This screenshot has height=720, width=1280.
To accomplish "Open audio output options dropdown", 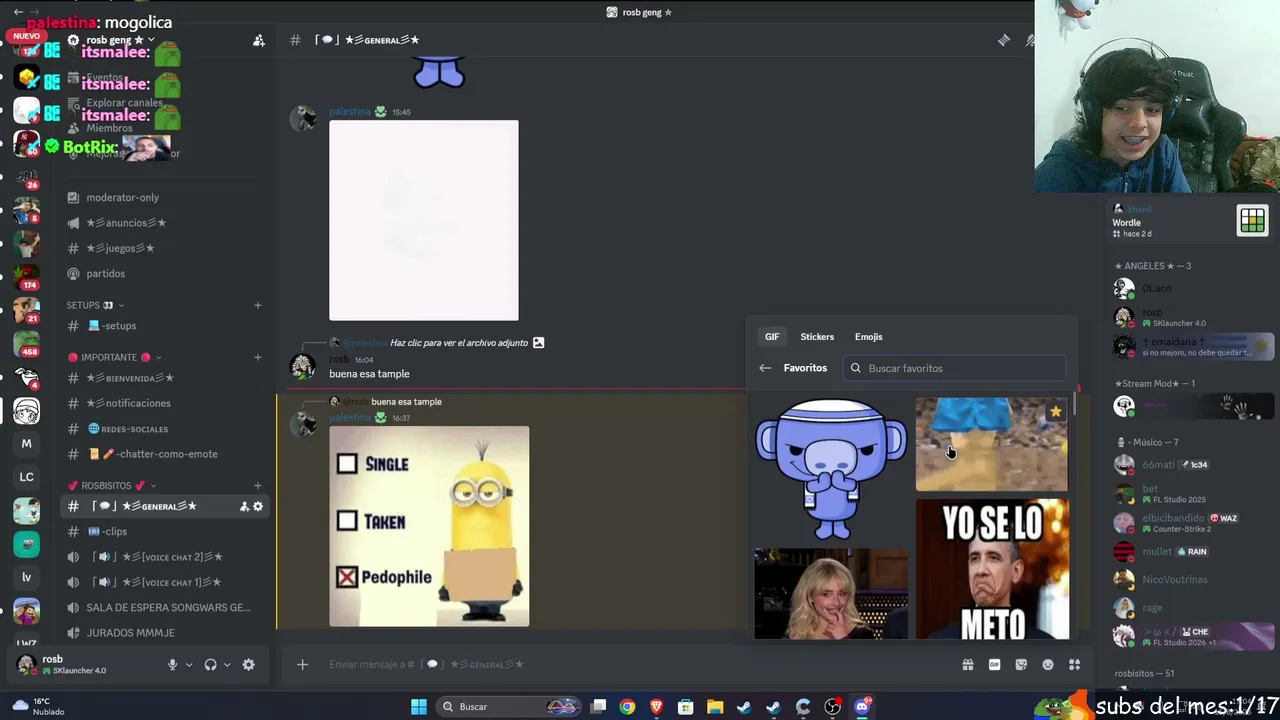I will 226,665.
